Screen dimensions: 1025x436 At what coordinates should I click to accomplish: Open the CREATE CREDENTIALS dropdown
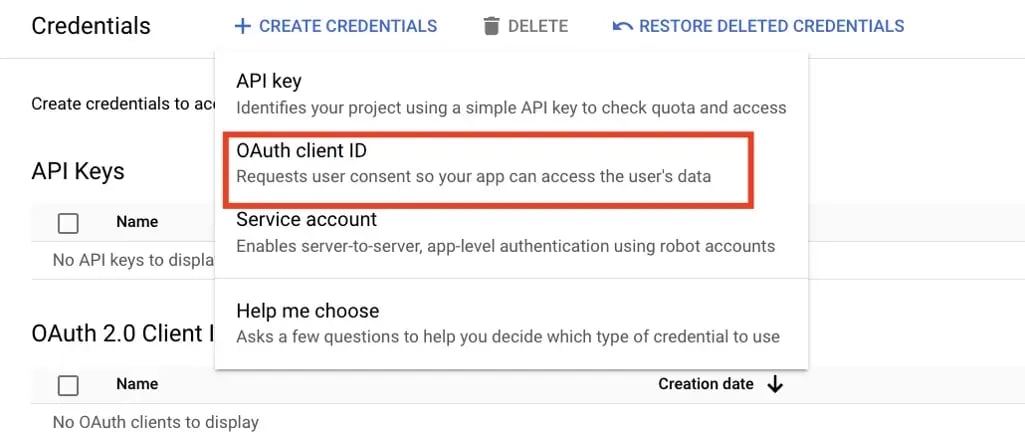pos(336,26)
